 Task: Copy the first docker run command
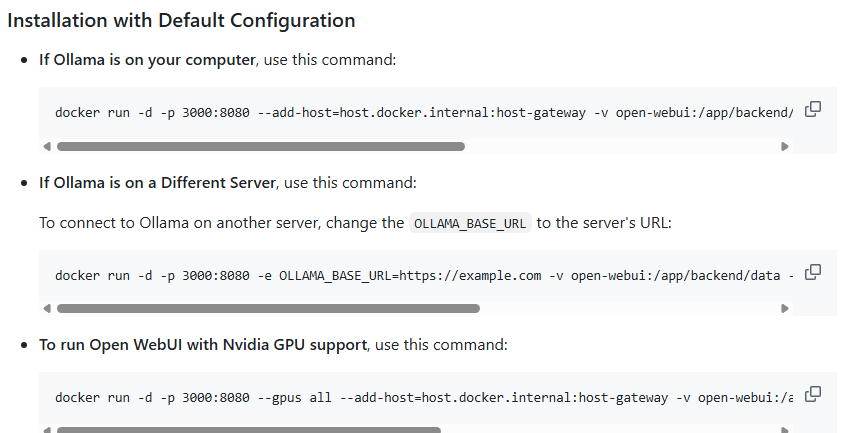[813, 109]
